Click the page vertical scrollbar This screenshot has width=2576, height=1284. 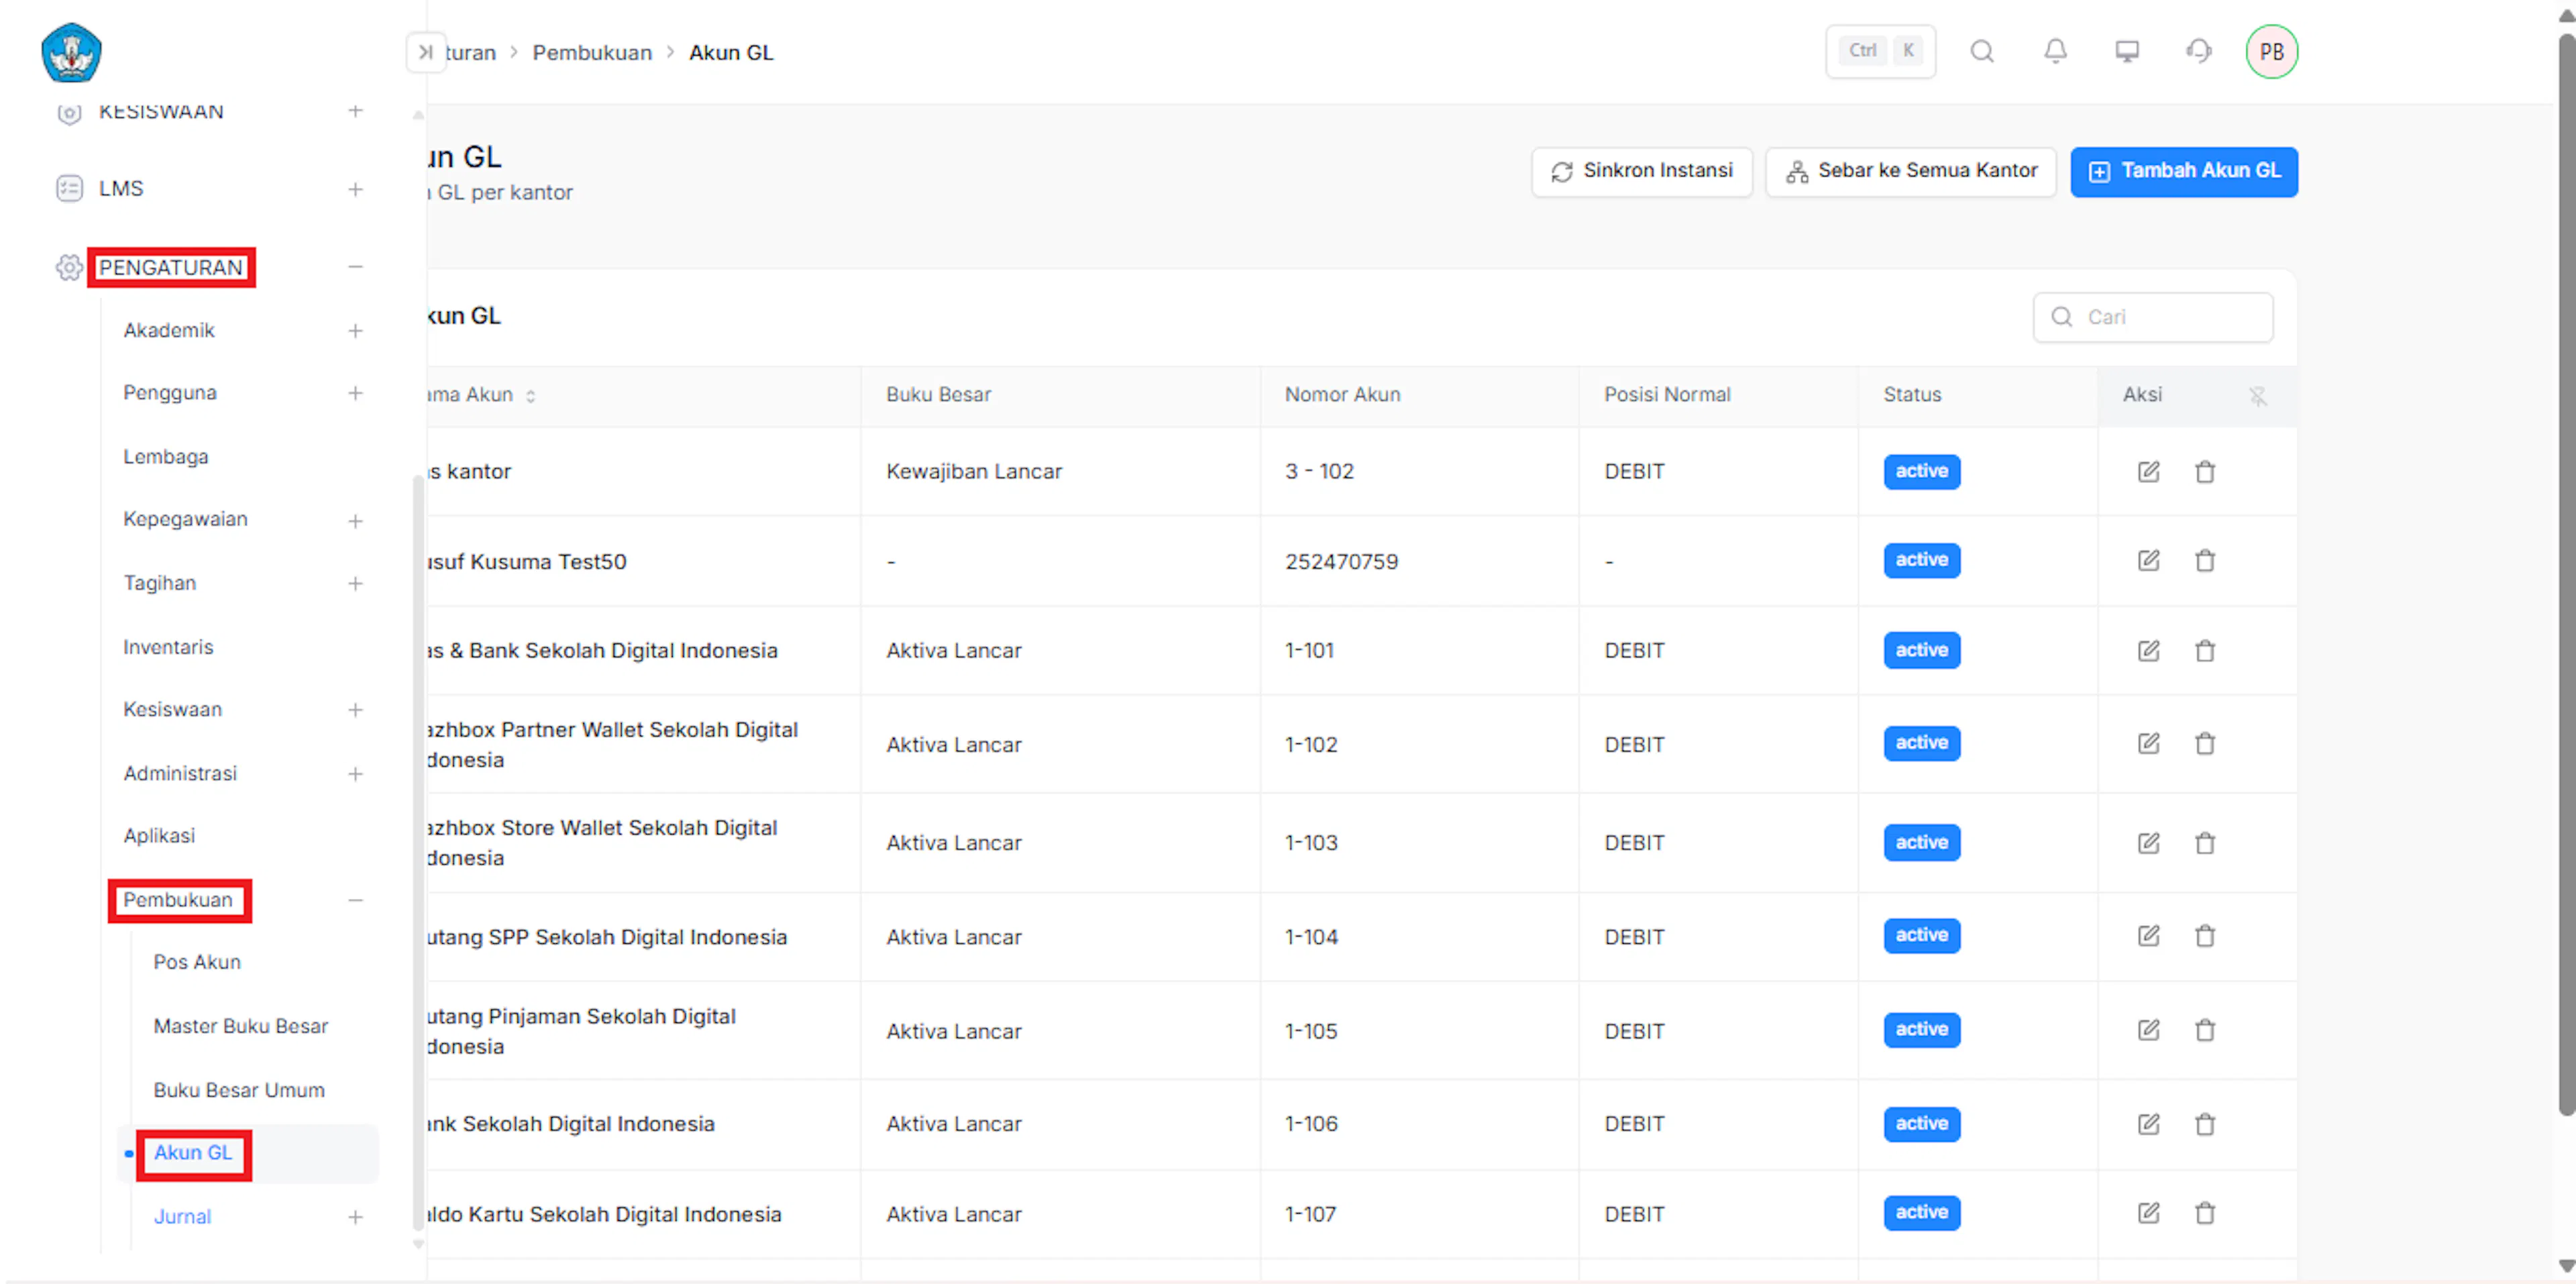coord(2566,575)
